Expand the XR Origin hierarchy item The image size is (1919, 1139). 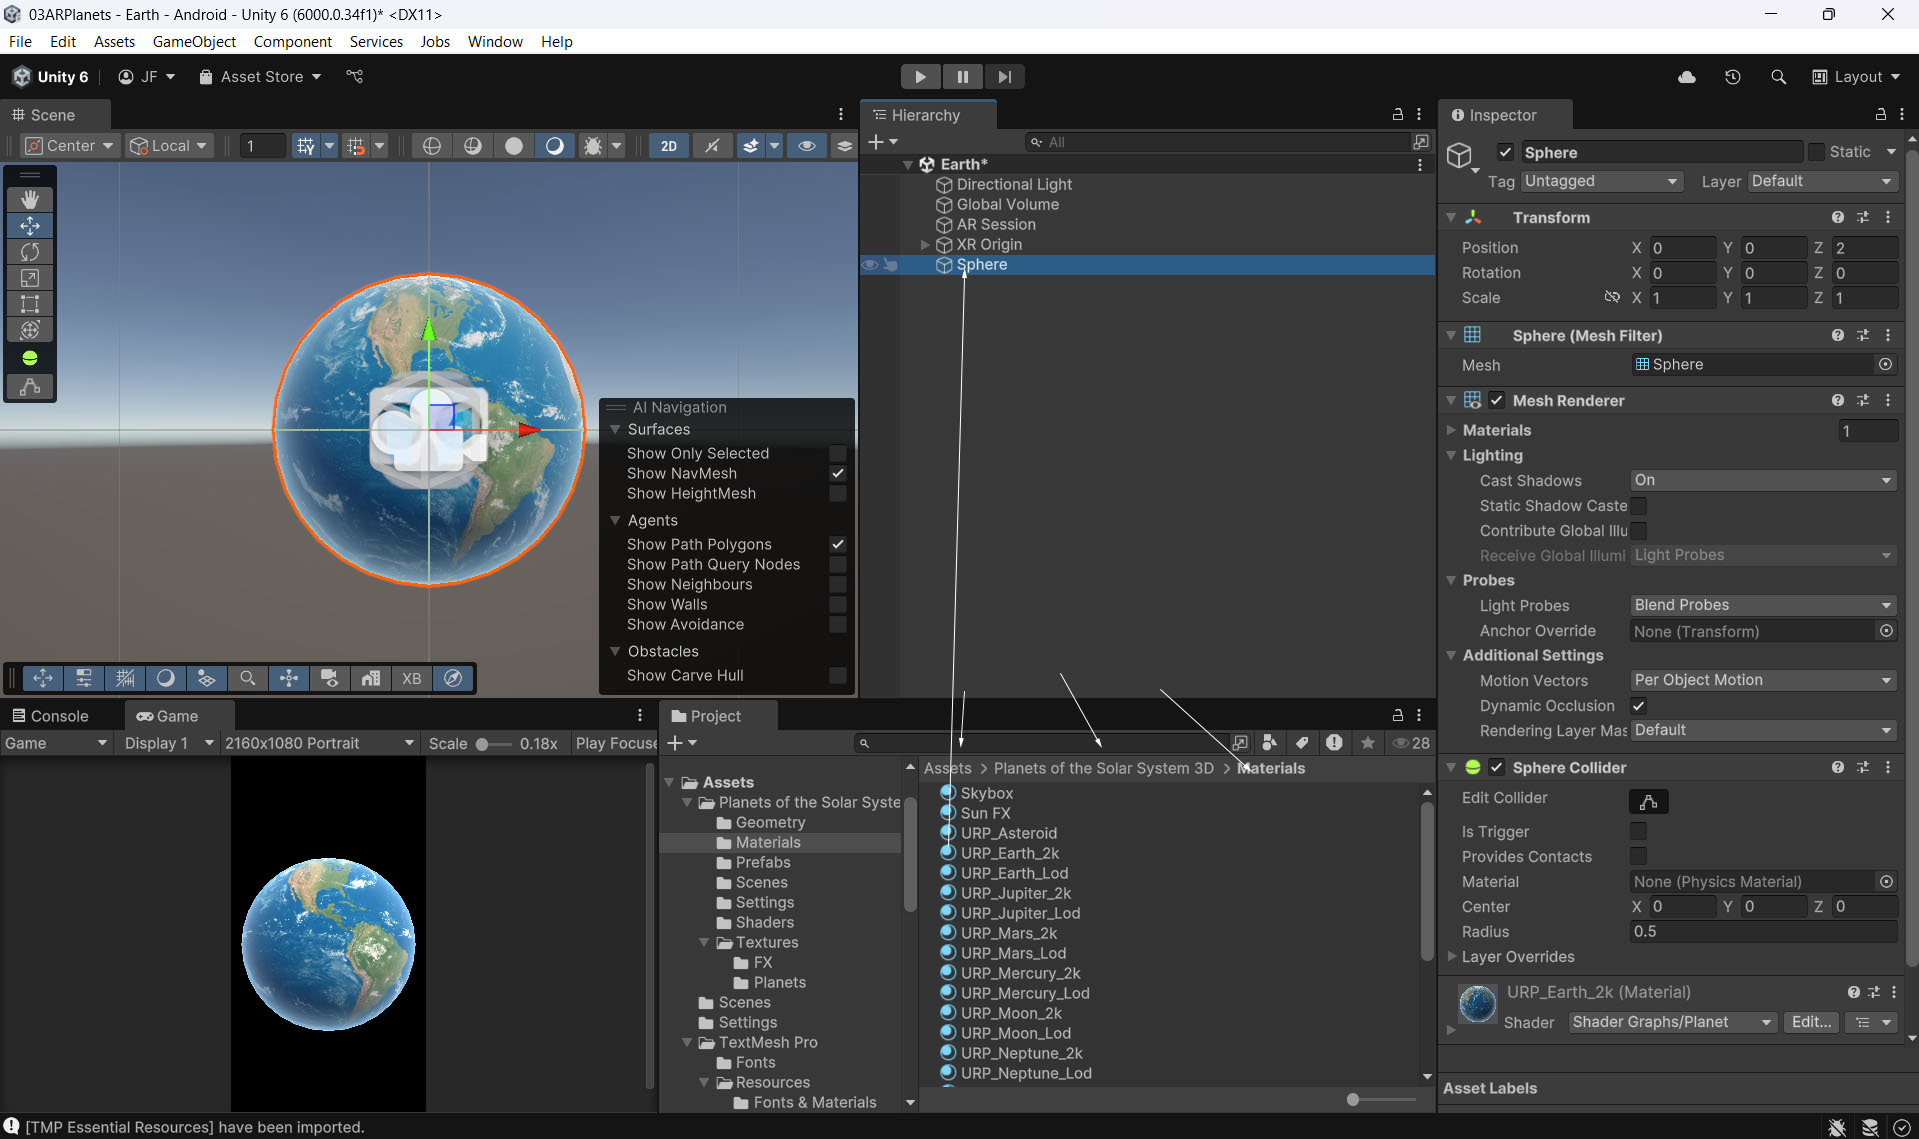click(925, 245)
